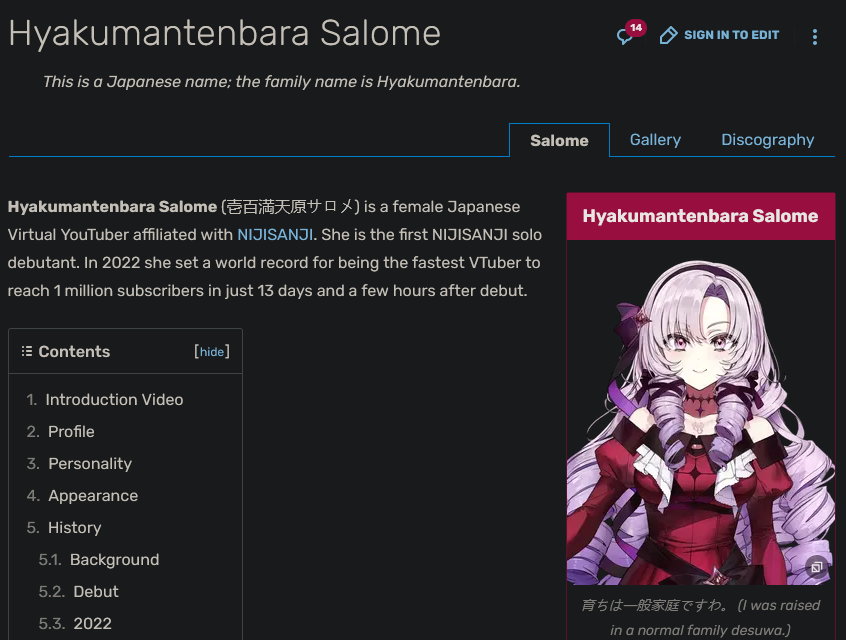Screen dimensions: 846x640
Task: Open the comments speech bubble icon
Action: click(x=625, y=37)
